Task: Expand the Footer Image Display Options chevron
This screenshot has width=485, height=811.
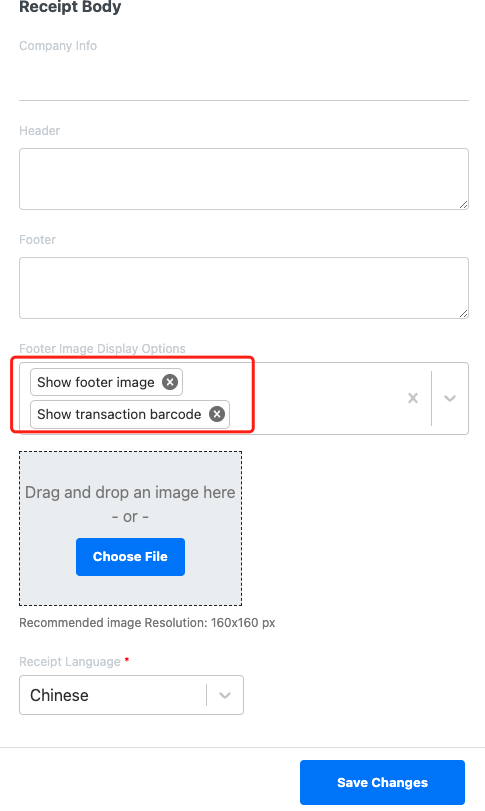Action: click(x=450, y=398)
